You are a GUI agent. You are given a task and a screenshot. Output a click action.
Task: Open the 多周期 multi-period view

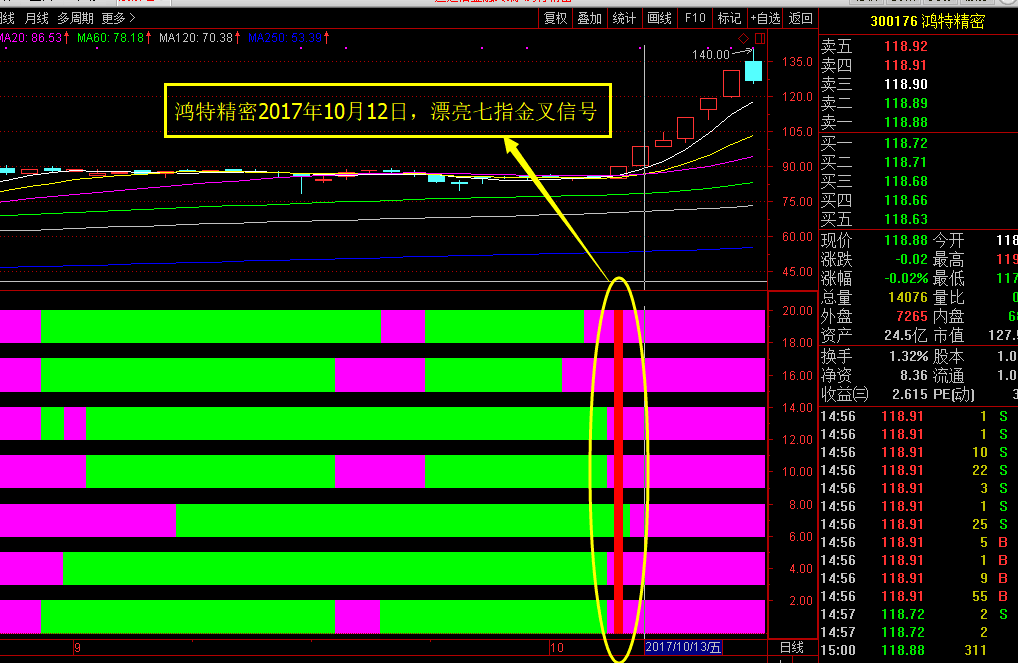tap(75, 18)
